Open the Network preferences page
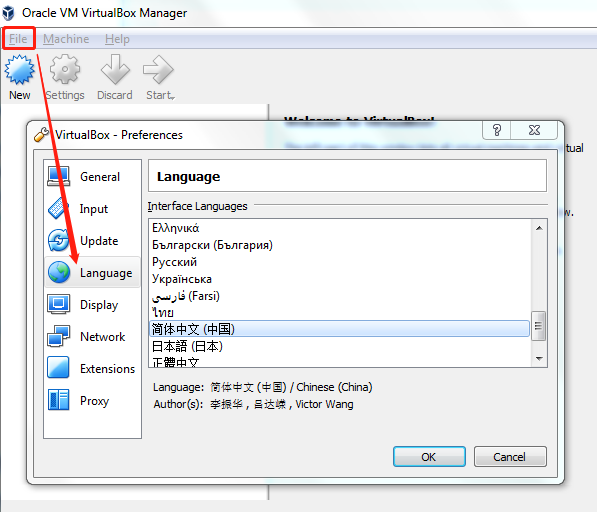This screenshot has height=512, width=597. click(x=93, y=337)
